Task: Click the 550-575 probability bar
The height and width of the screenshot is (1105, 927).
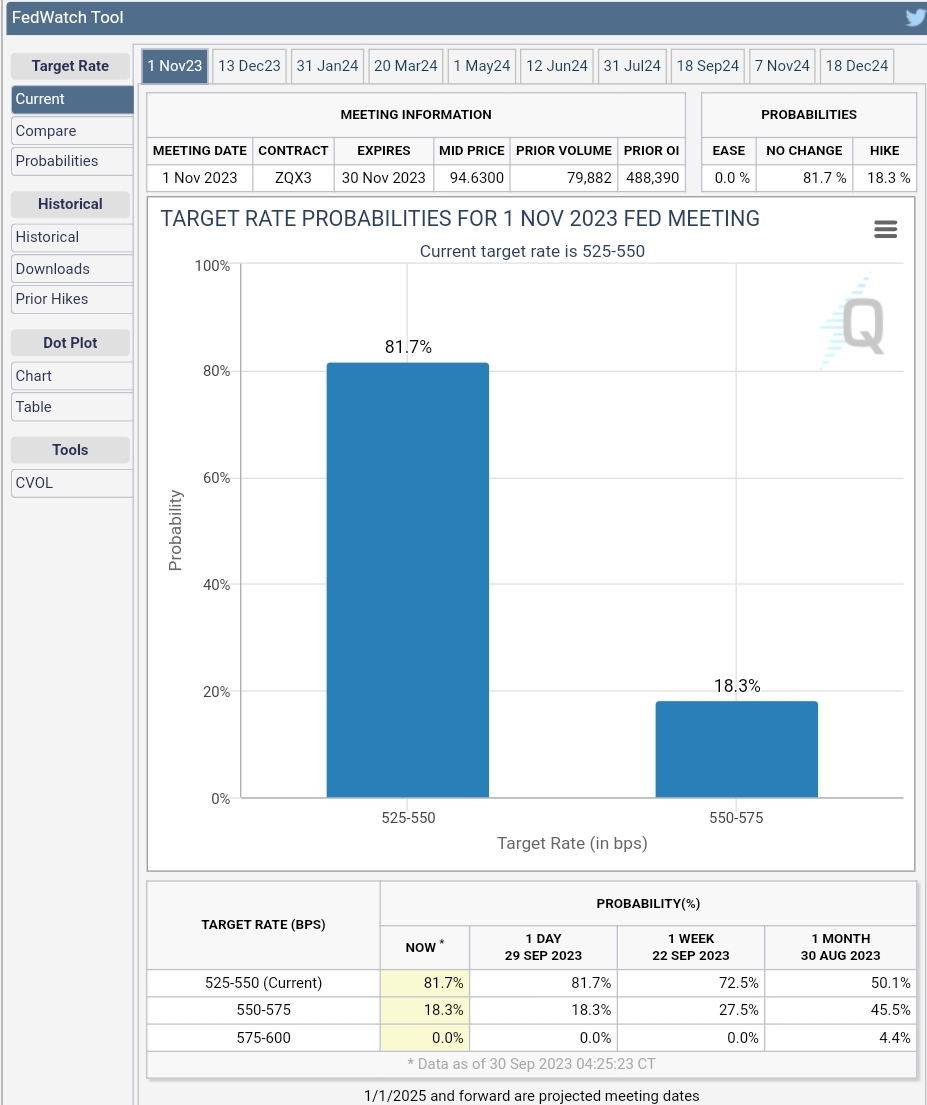Action: tap(737, 749)
